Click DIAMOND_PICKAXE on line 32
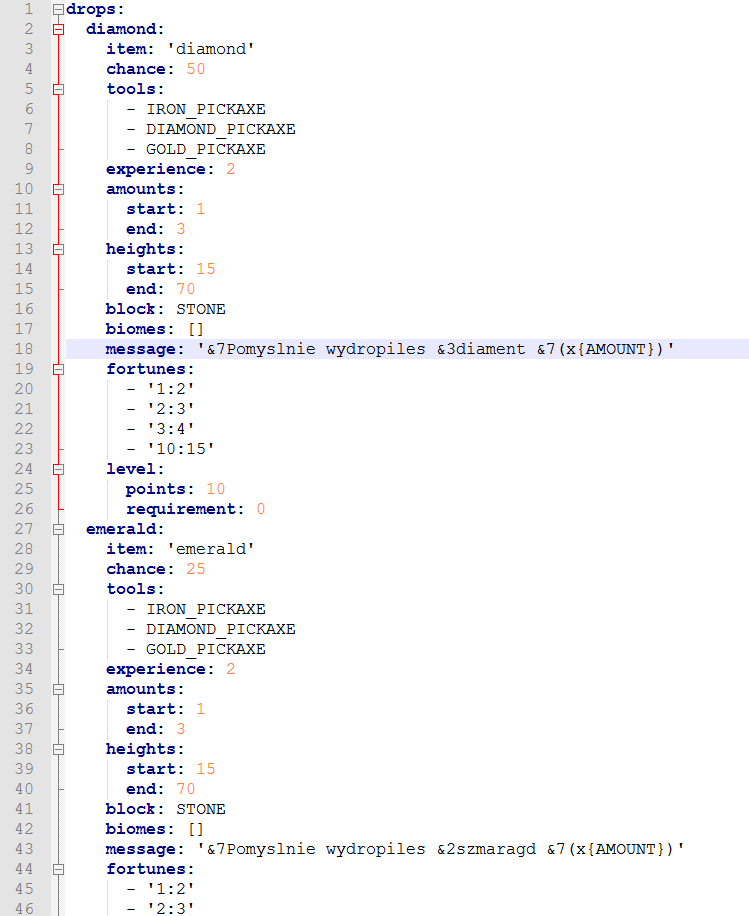749x916 pixels. 221,629
